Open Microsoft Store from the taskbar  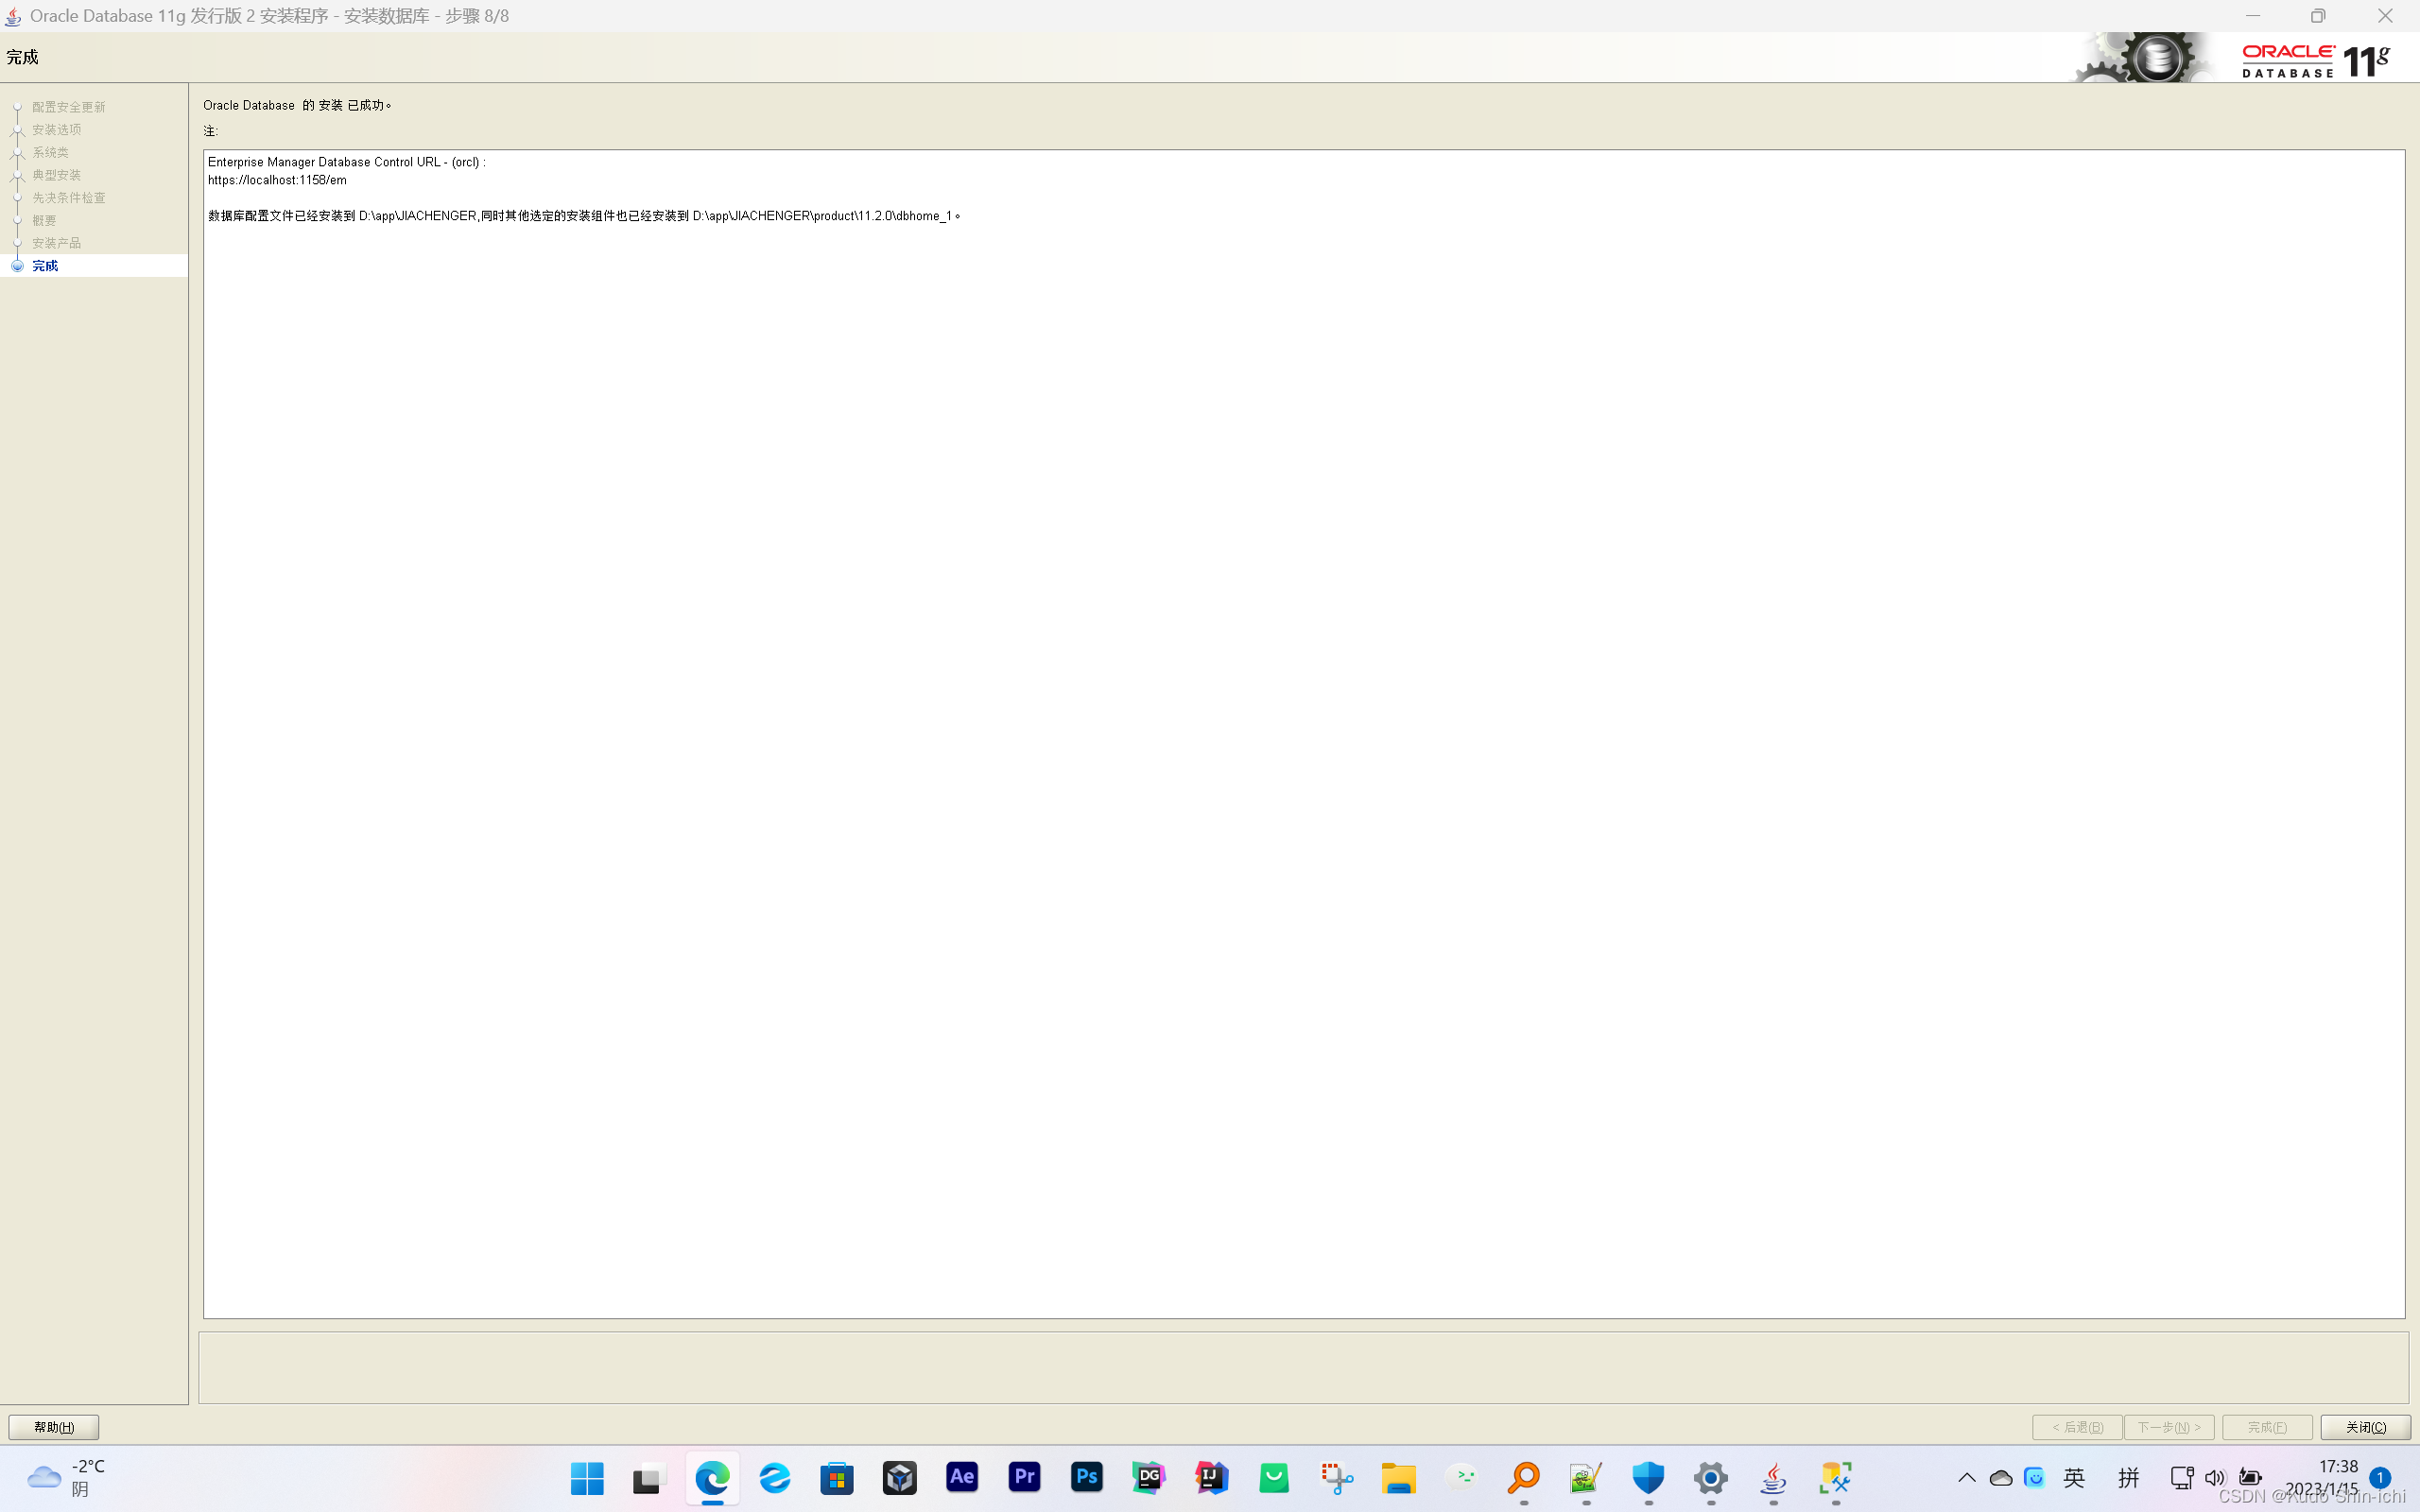pos(837,1477)
